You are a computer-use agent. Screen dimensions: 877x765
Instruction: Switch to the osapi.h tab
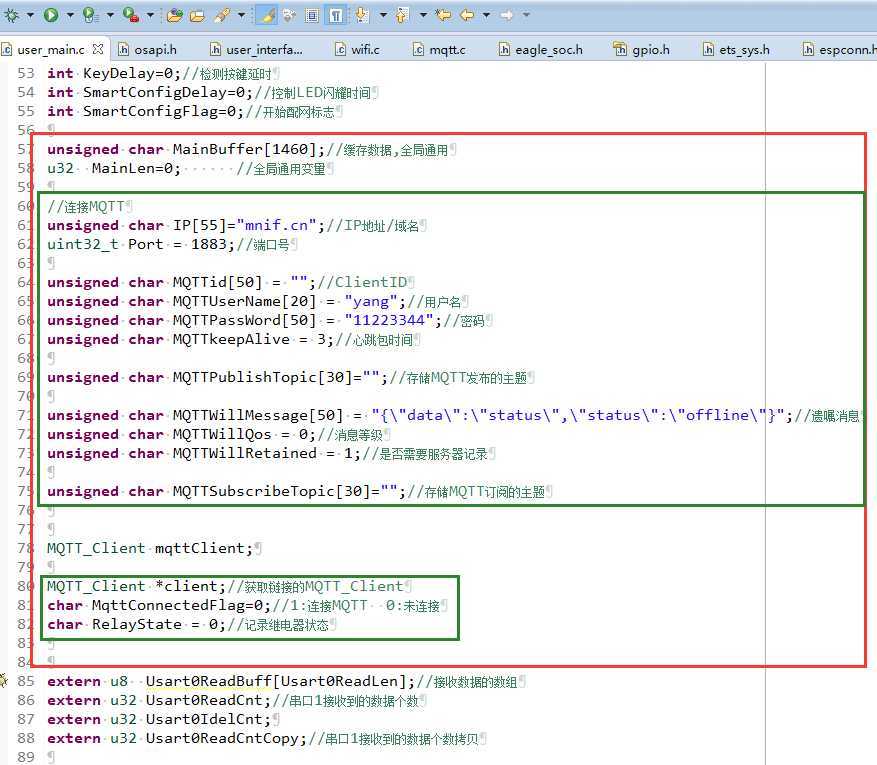pos(148,50)
